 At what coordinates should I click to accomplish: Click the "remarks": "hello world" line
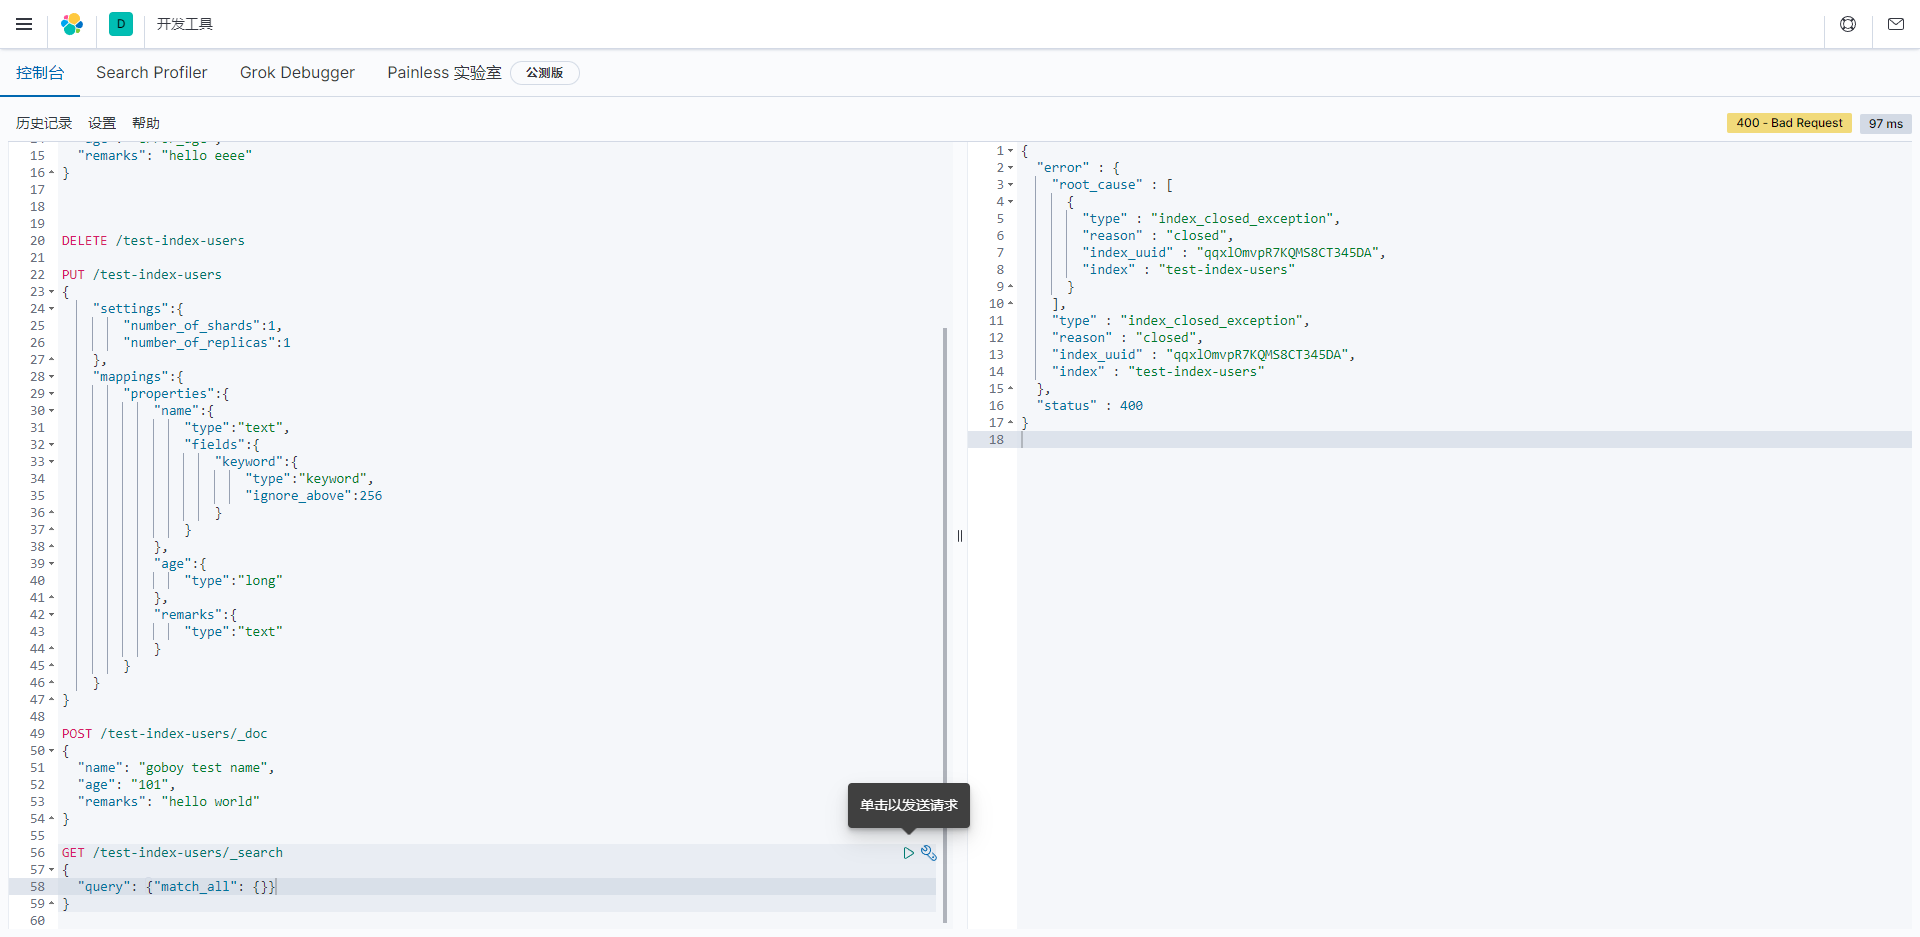tap(169, 802)
